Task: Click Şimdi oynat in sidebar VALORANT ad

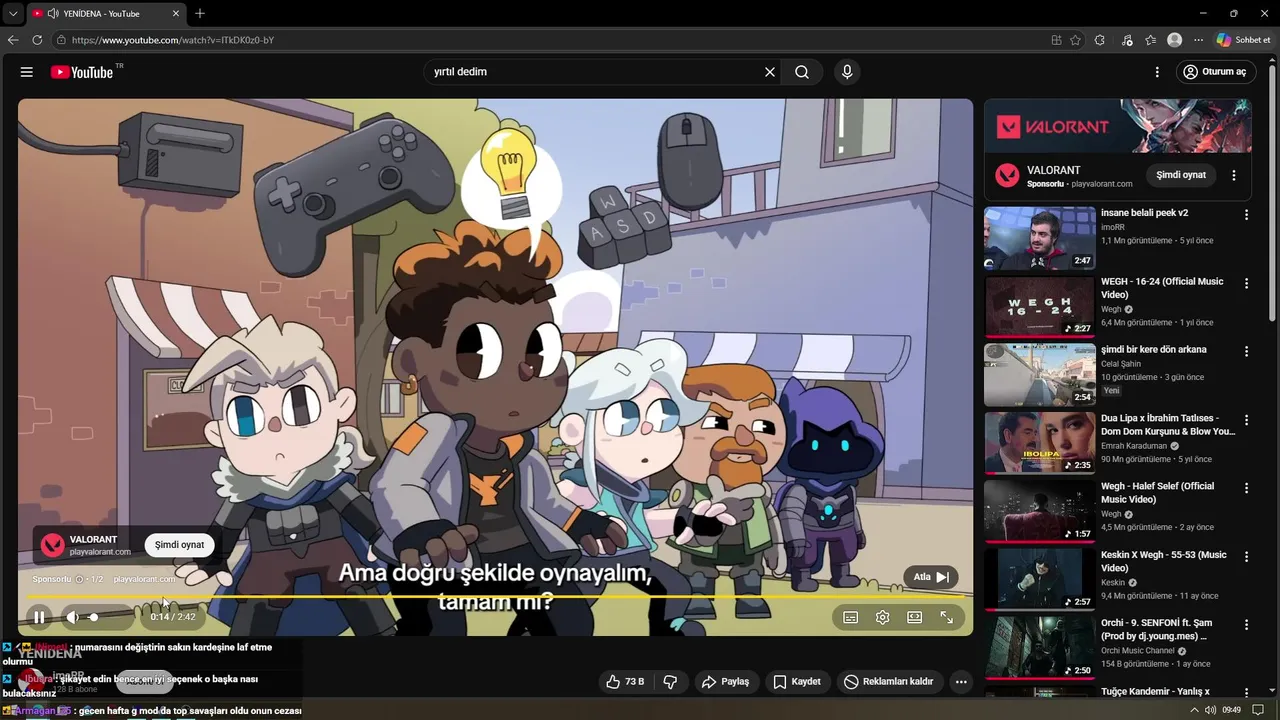Action: [1181, 175]
